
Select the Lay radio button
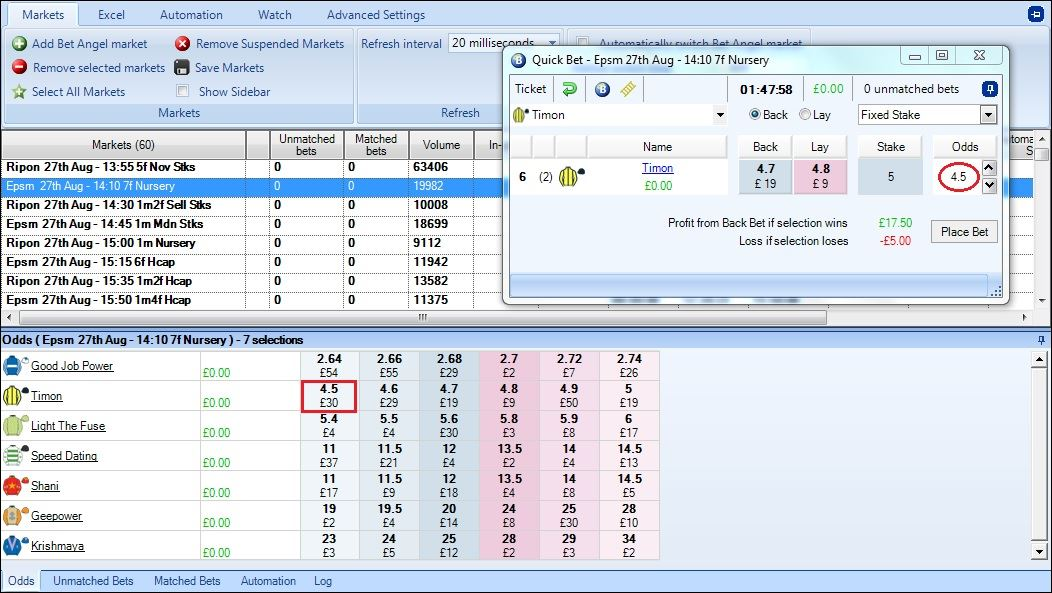[x=805, y=115]
